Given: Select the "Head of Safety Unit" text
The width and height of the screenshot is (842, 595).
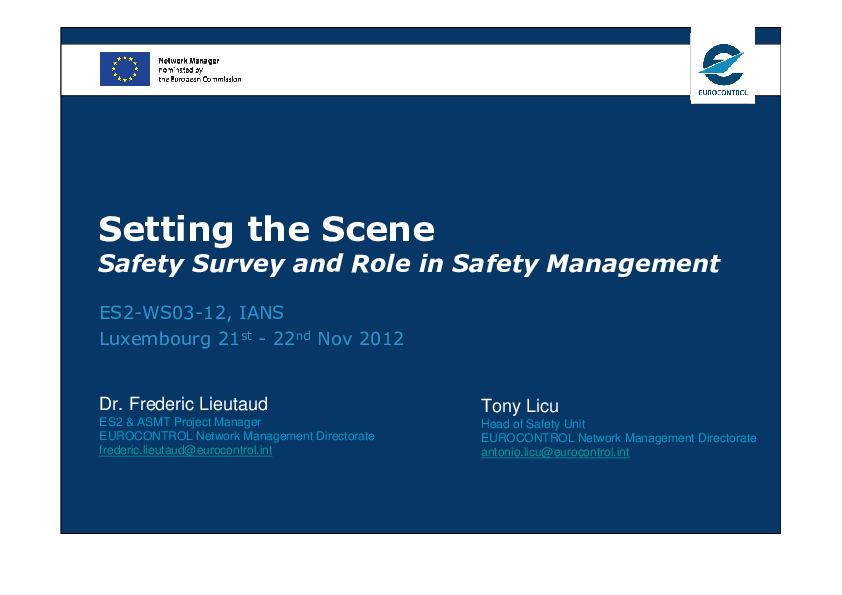Looking at the screenshot, I should 532,424.
